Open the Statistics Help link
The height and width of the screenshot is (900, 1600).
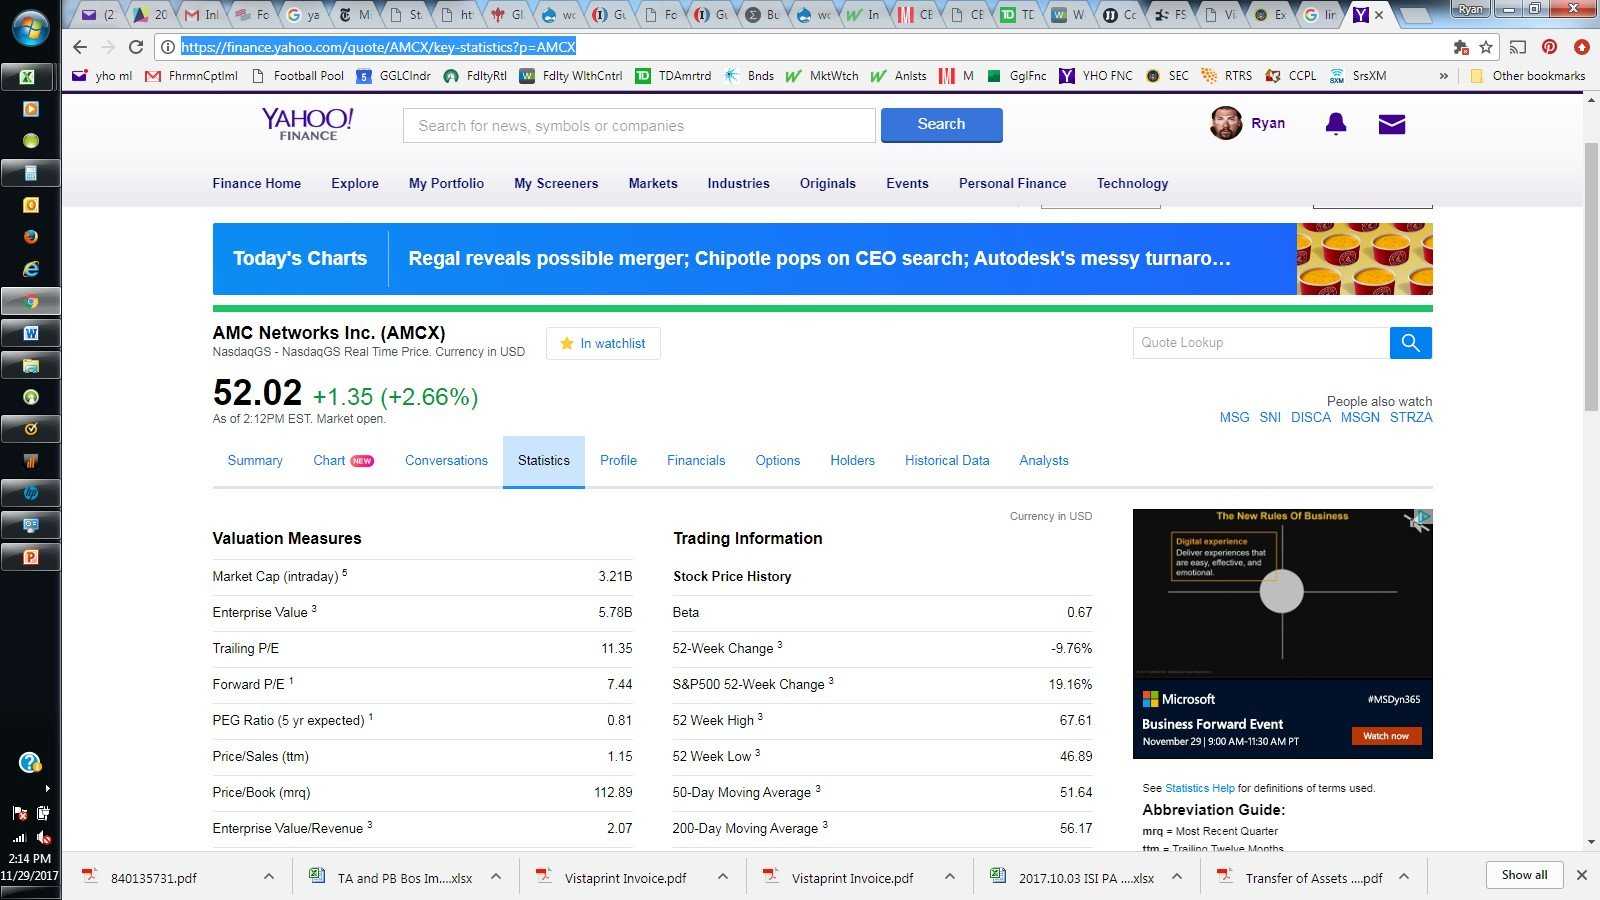(x=1199, y=788)
